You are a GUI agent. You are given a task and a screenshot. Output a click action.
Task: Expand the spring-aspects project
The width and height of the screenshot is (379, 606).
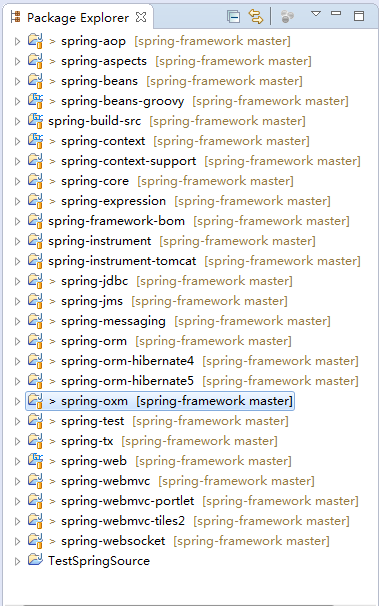pos(17,61)
